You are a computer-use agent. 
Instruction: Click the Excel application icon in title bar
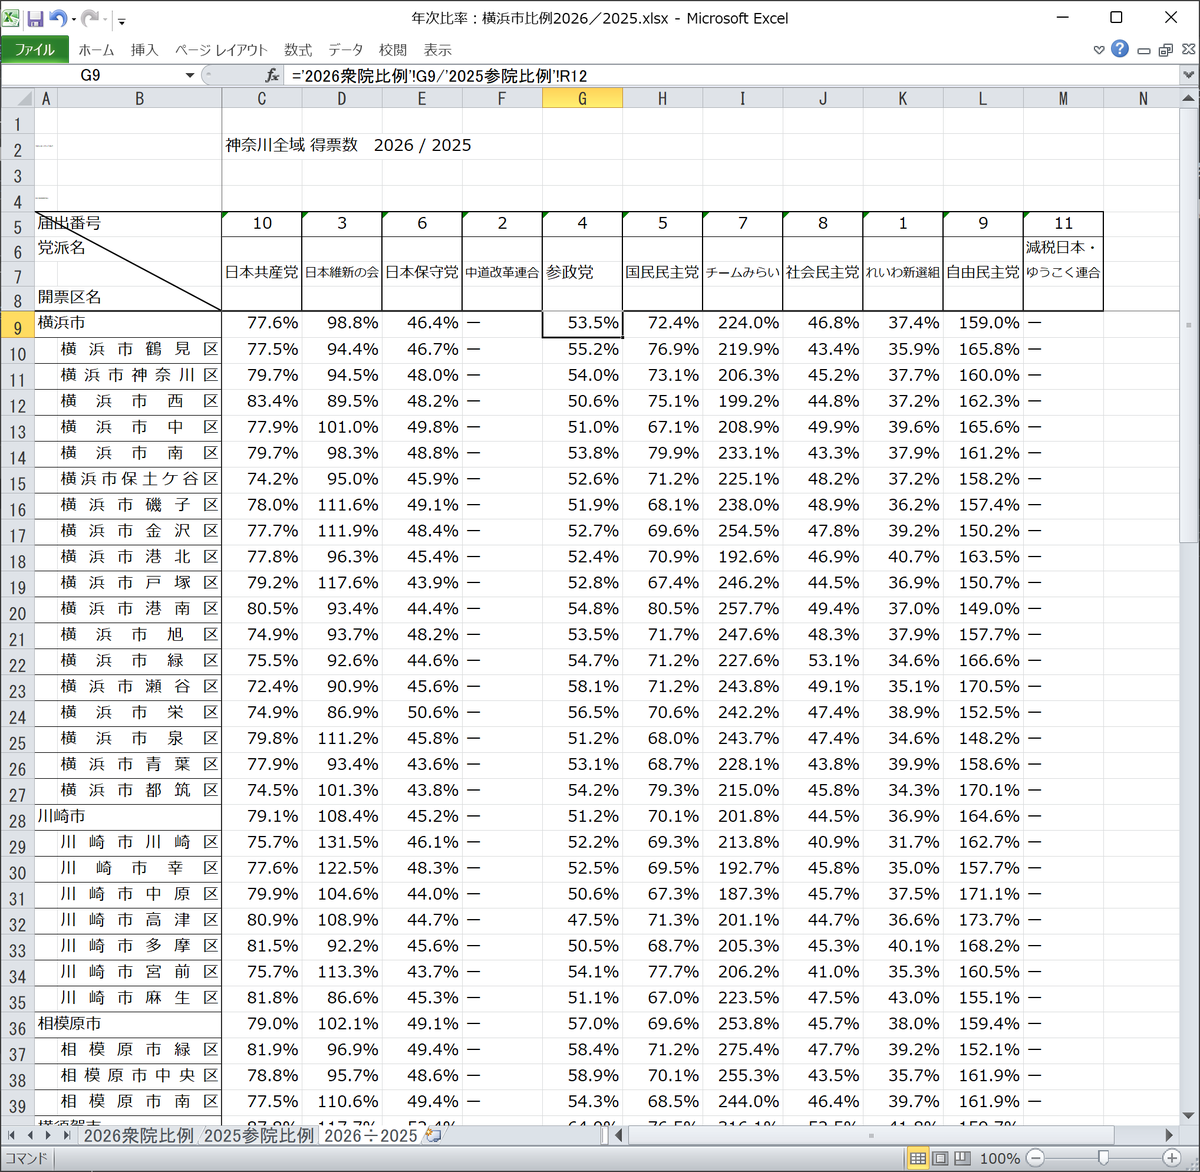pos(12,18)
